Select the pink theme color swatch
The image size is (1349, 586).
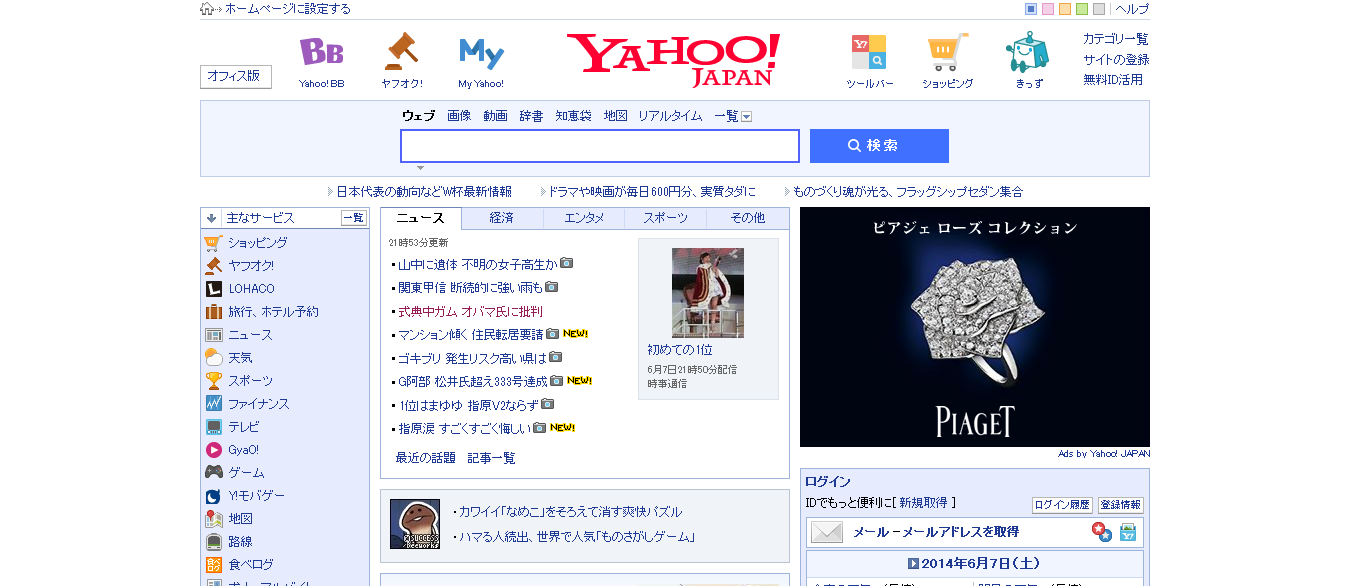1048,9
